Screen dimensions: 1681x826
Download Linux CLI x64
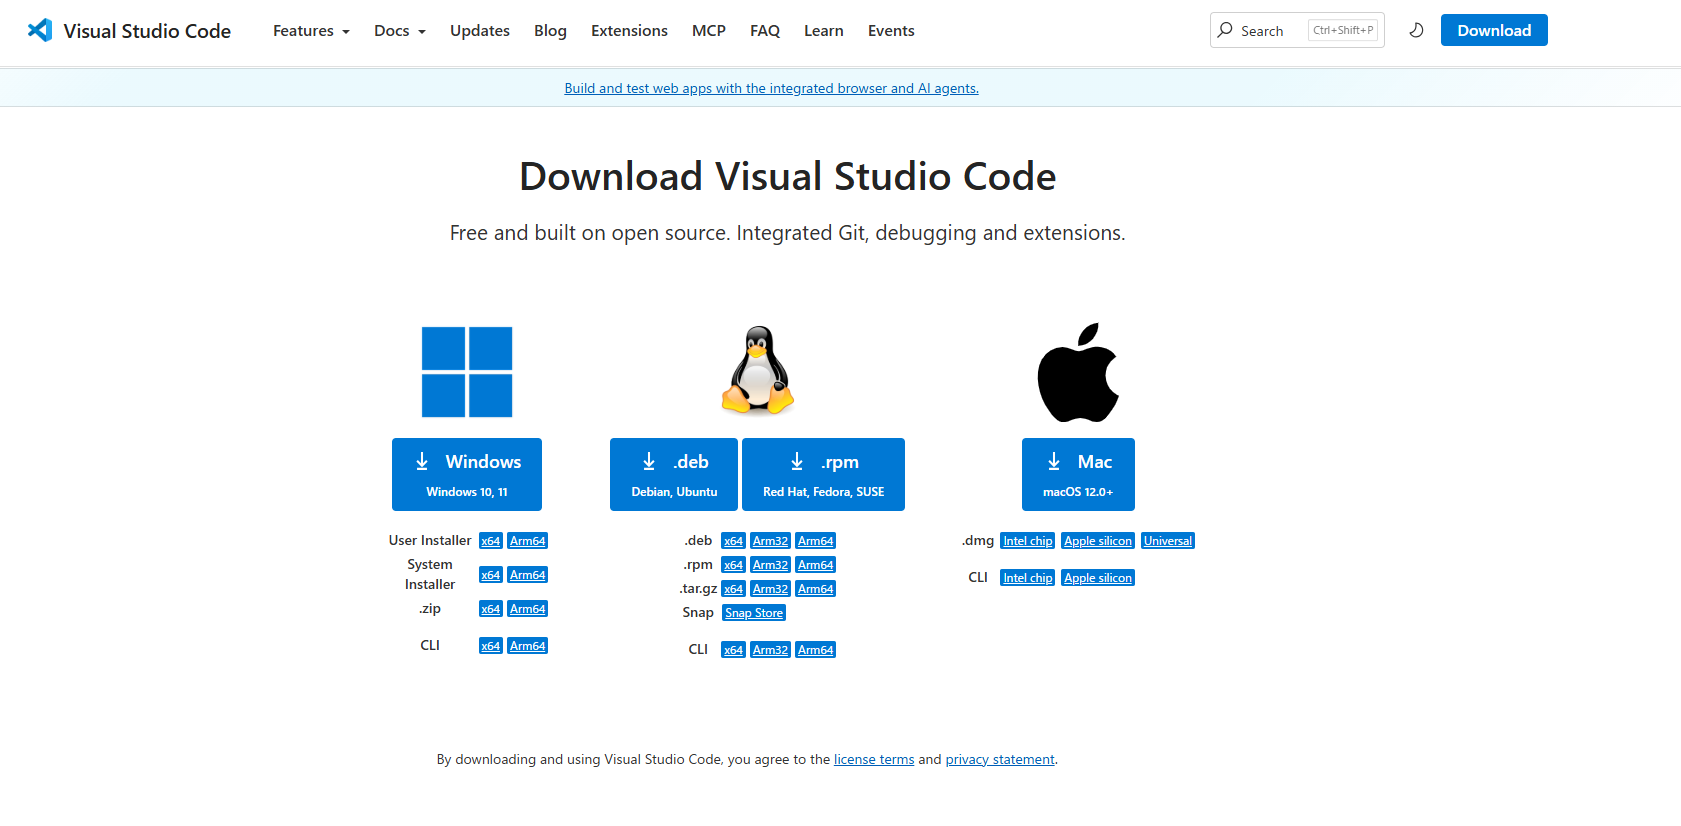[x=733, y=650]
